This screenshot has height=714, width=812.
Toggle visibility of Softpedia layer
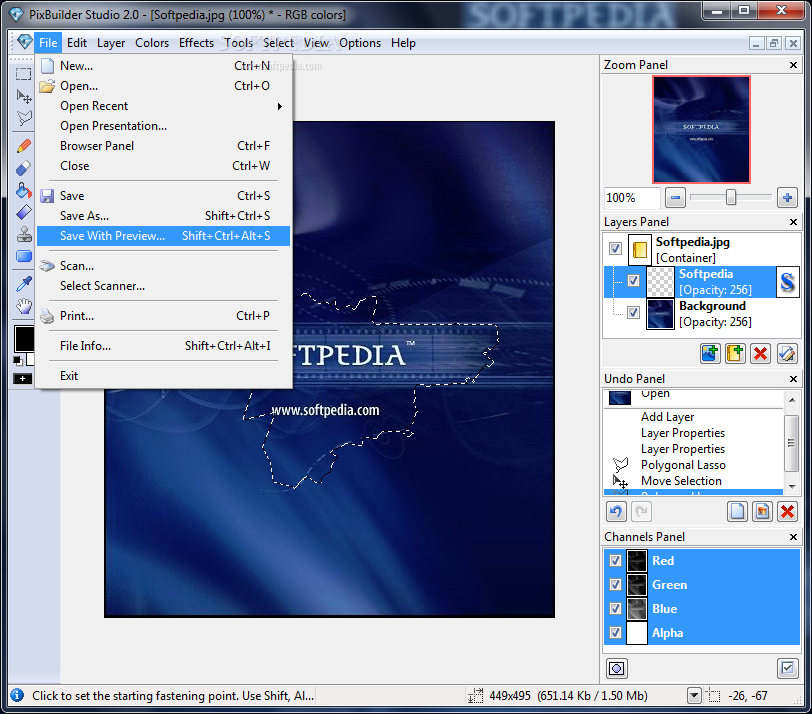click(x=633, y=281)
